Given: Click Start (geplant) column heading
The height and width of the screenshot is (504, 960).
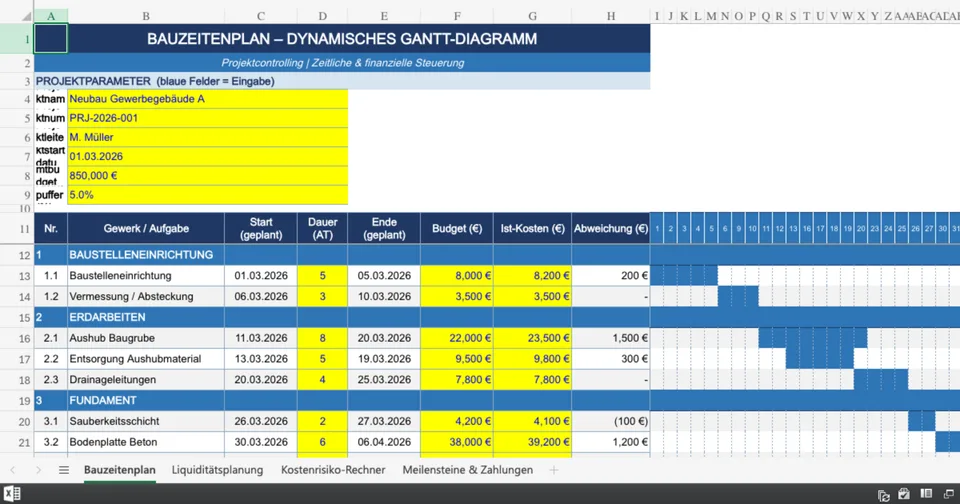Looking at the screenshot, I should pyautogui.click(x=261, y=228).
